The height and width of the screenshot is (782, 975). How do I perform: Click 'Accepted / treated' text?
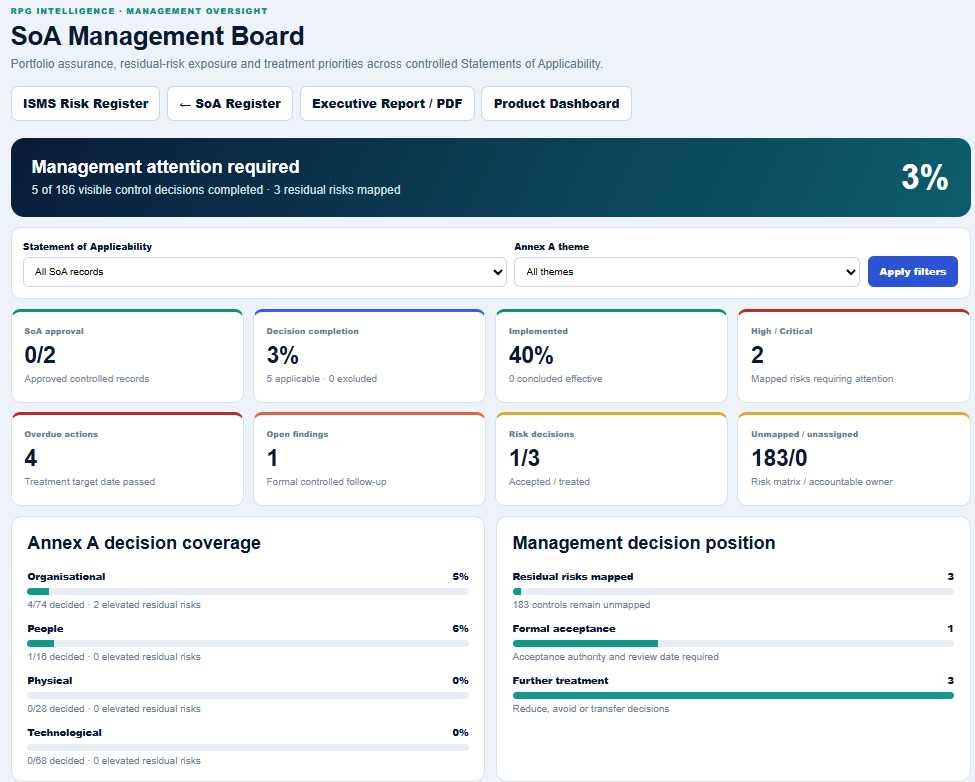point(549,482)
